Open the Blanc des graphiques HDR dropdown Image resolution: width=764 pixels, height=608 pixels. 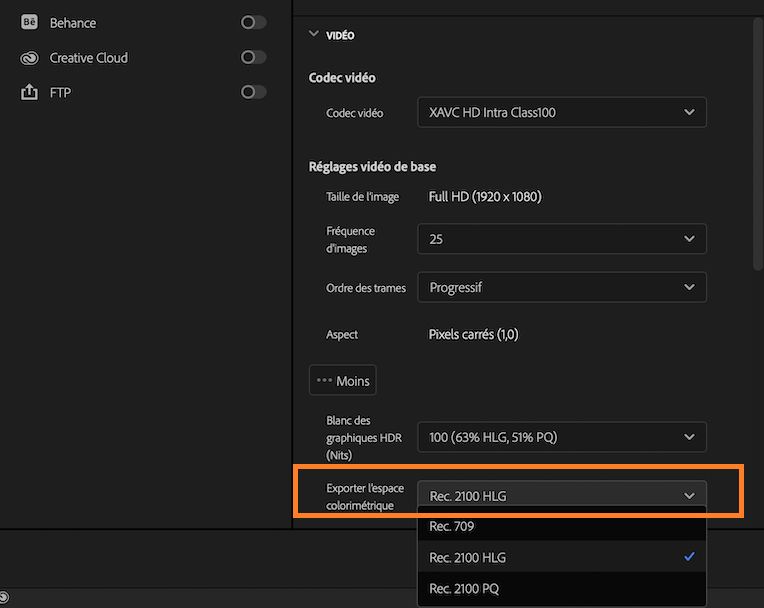pyautogui.click(x=562, y=437)
